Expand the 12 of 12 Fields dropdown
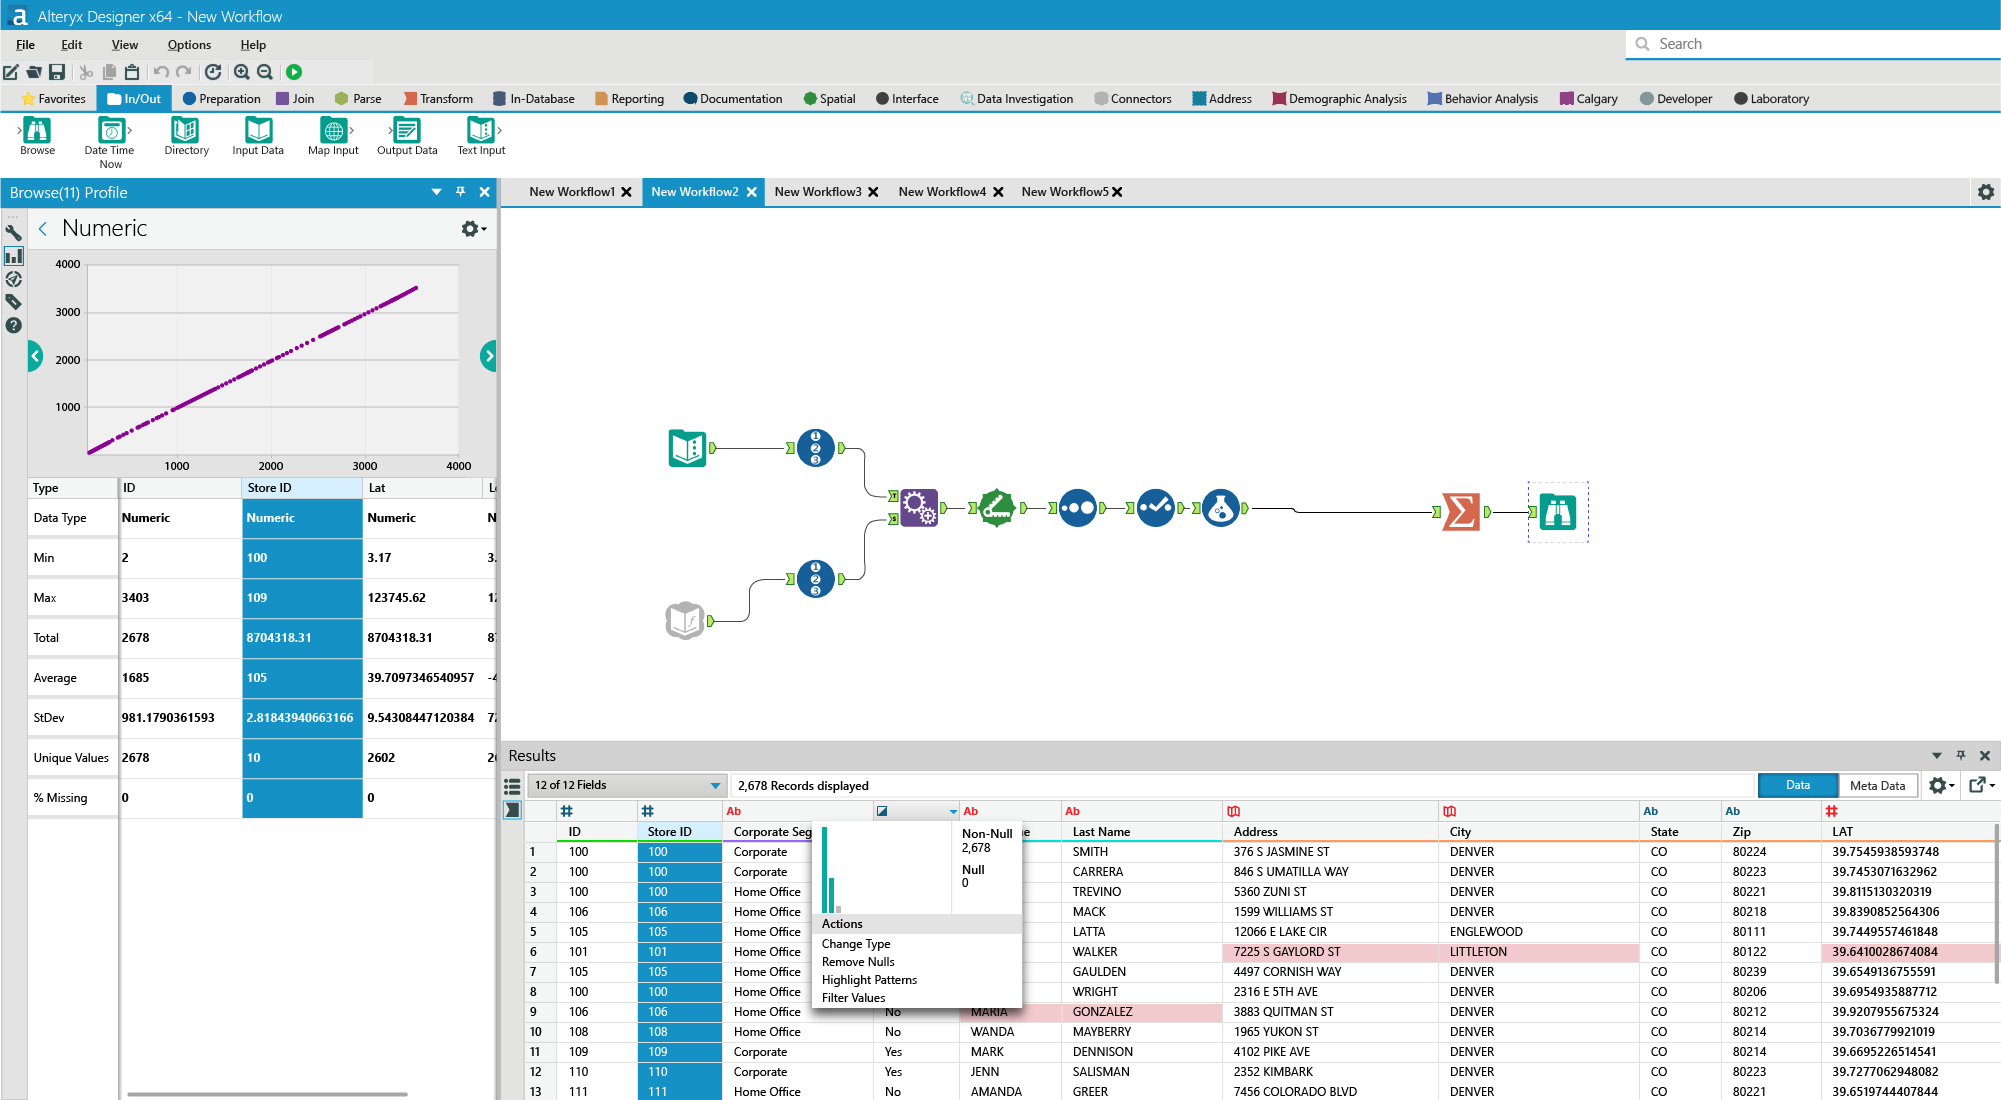2001x1100 pixels. tap(714, 785)
